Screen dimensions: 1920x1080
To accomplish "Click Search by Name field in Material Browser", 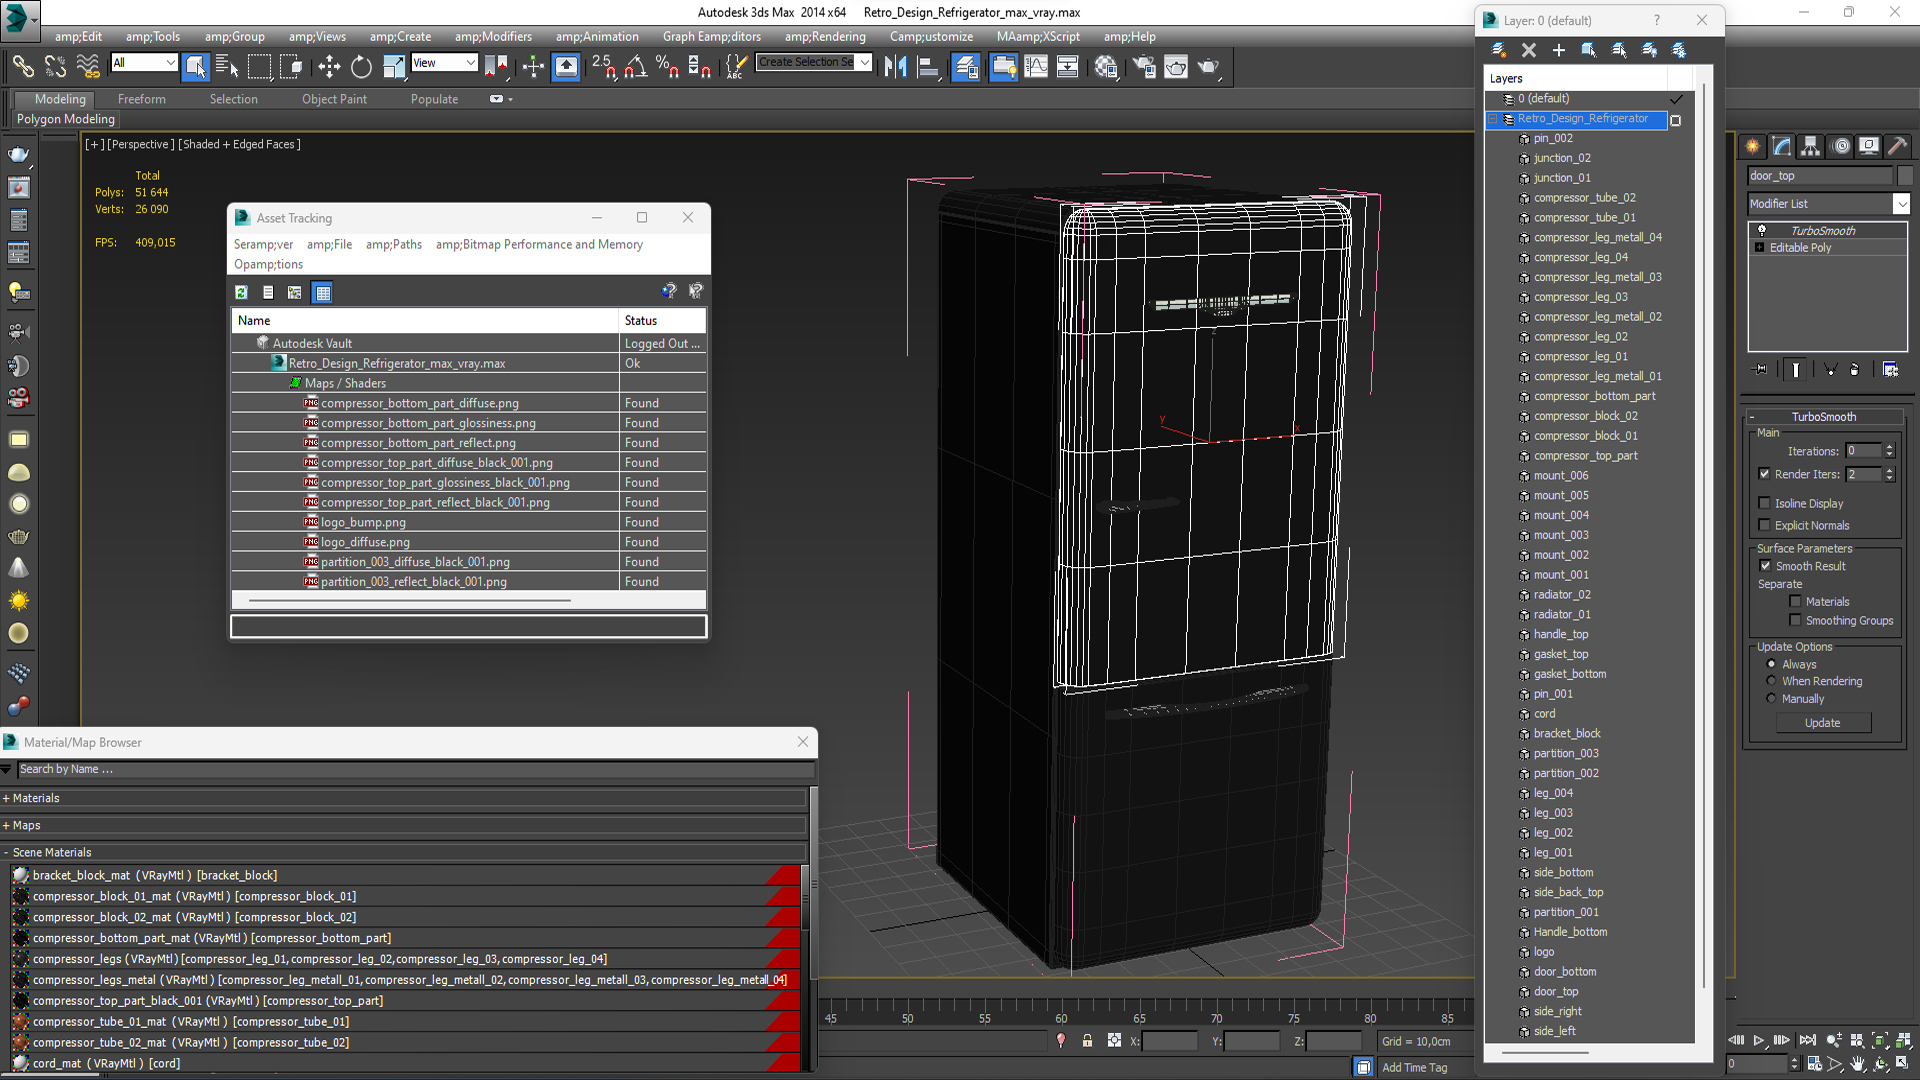I will click(x=415, y=770).
